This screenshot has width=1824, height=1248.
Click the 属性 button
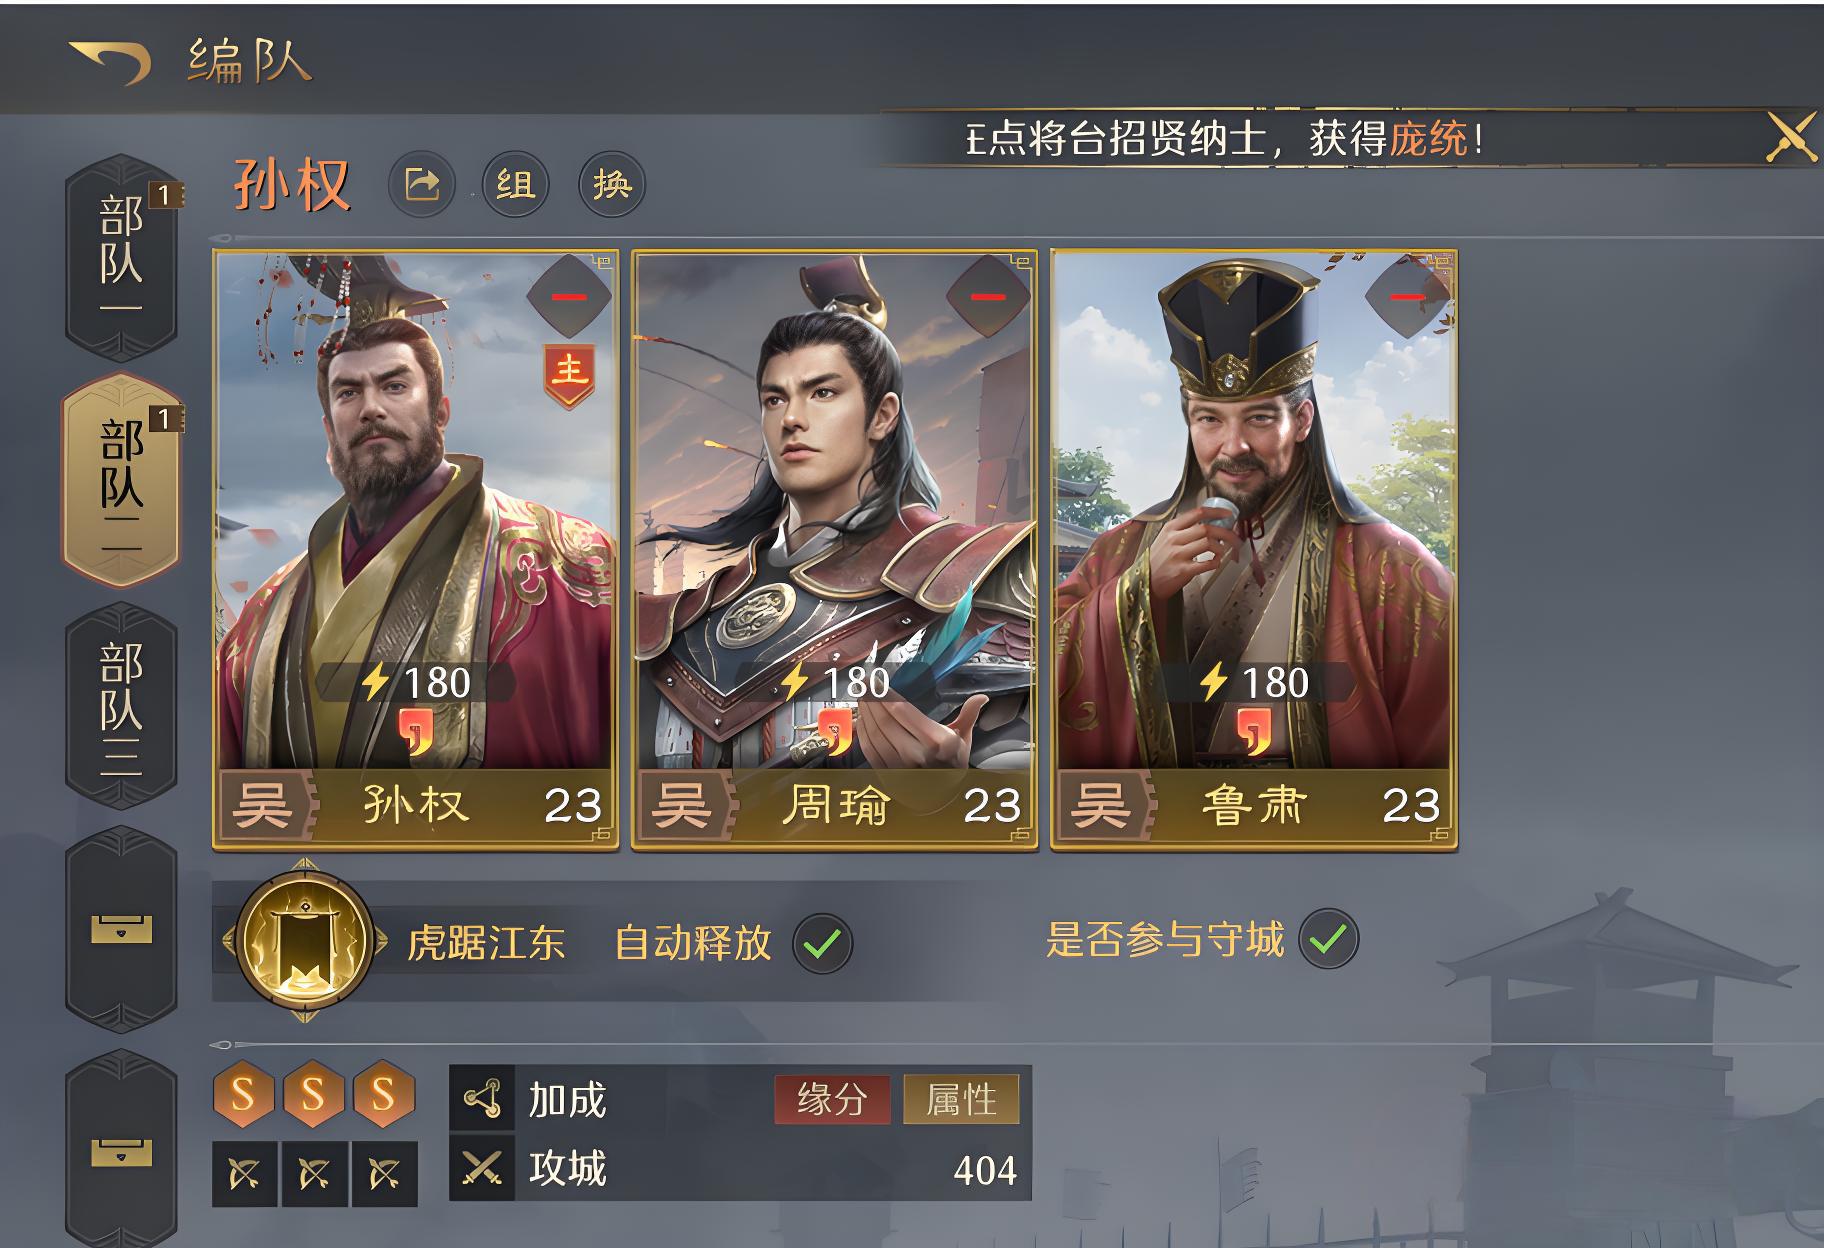(x=961, y=1100)
